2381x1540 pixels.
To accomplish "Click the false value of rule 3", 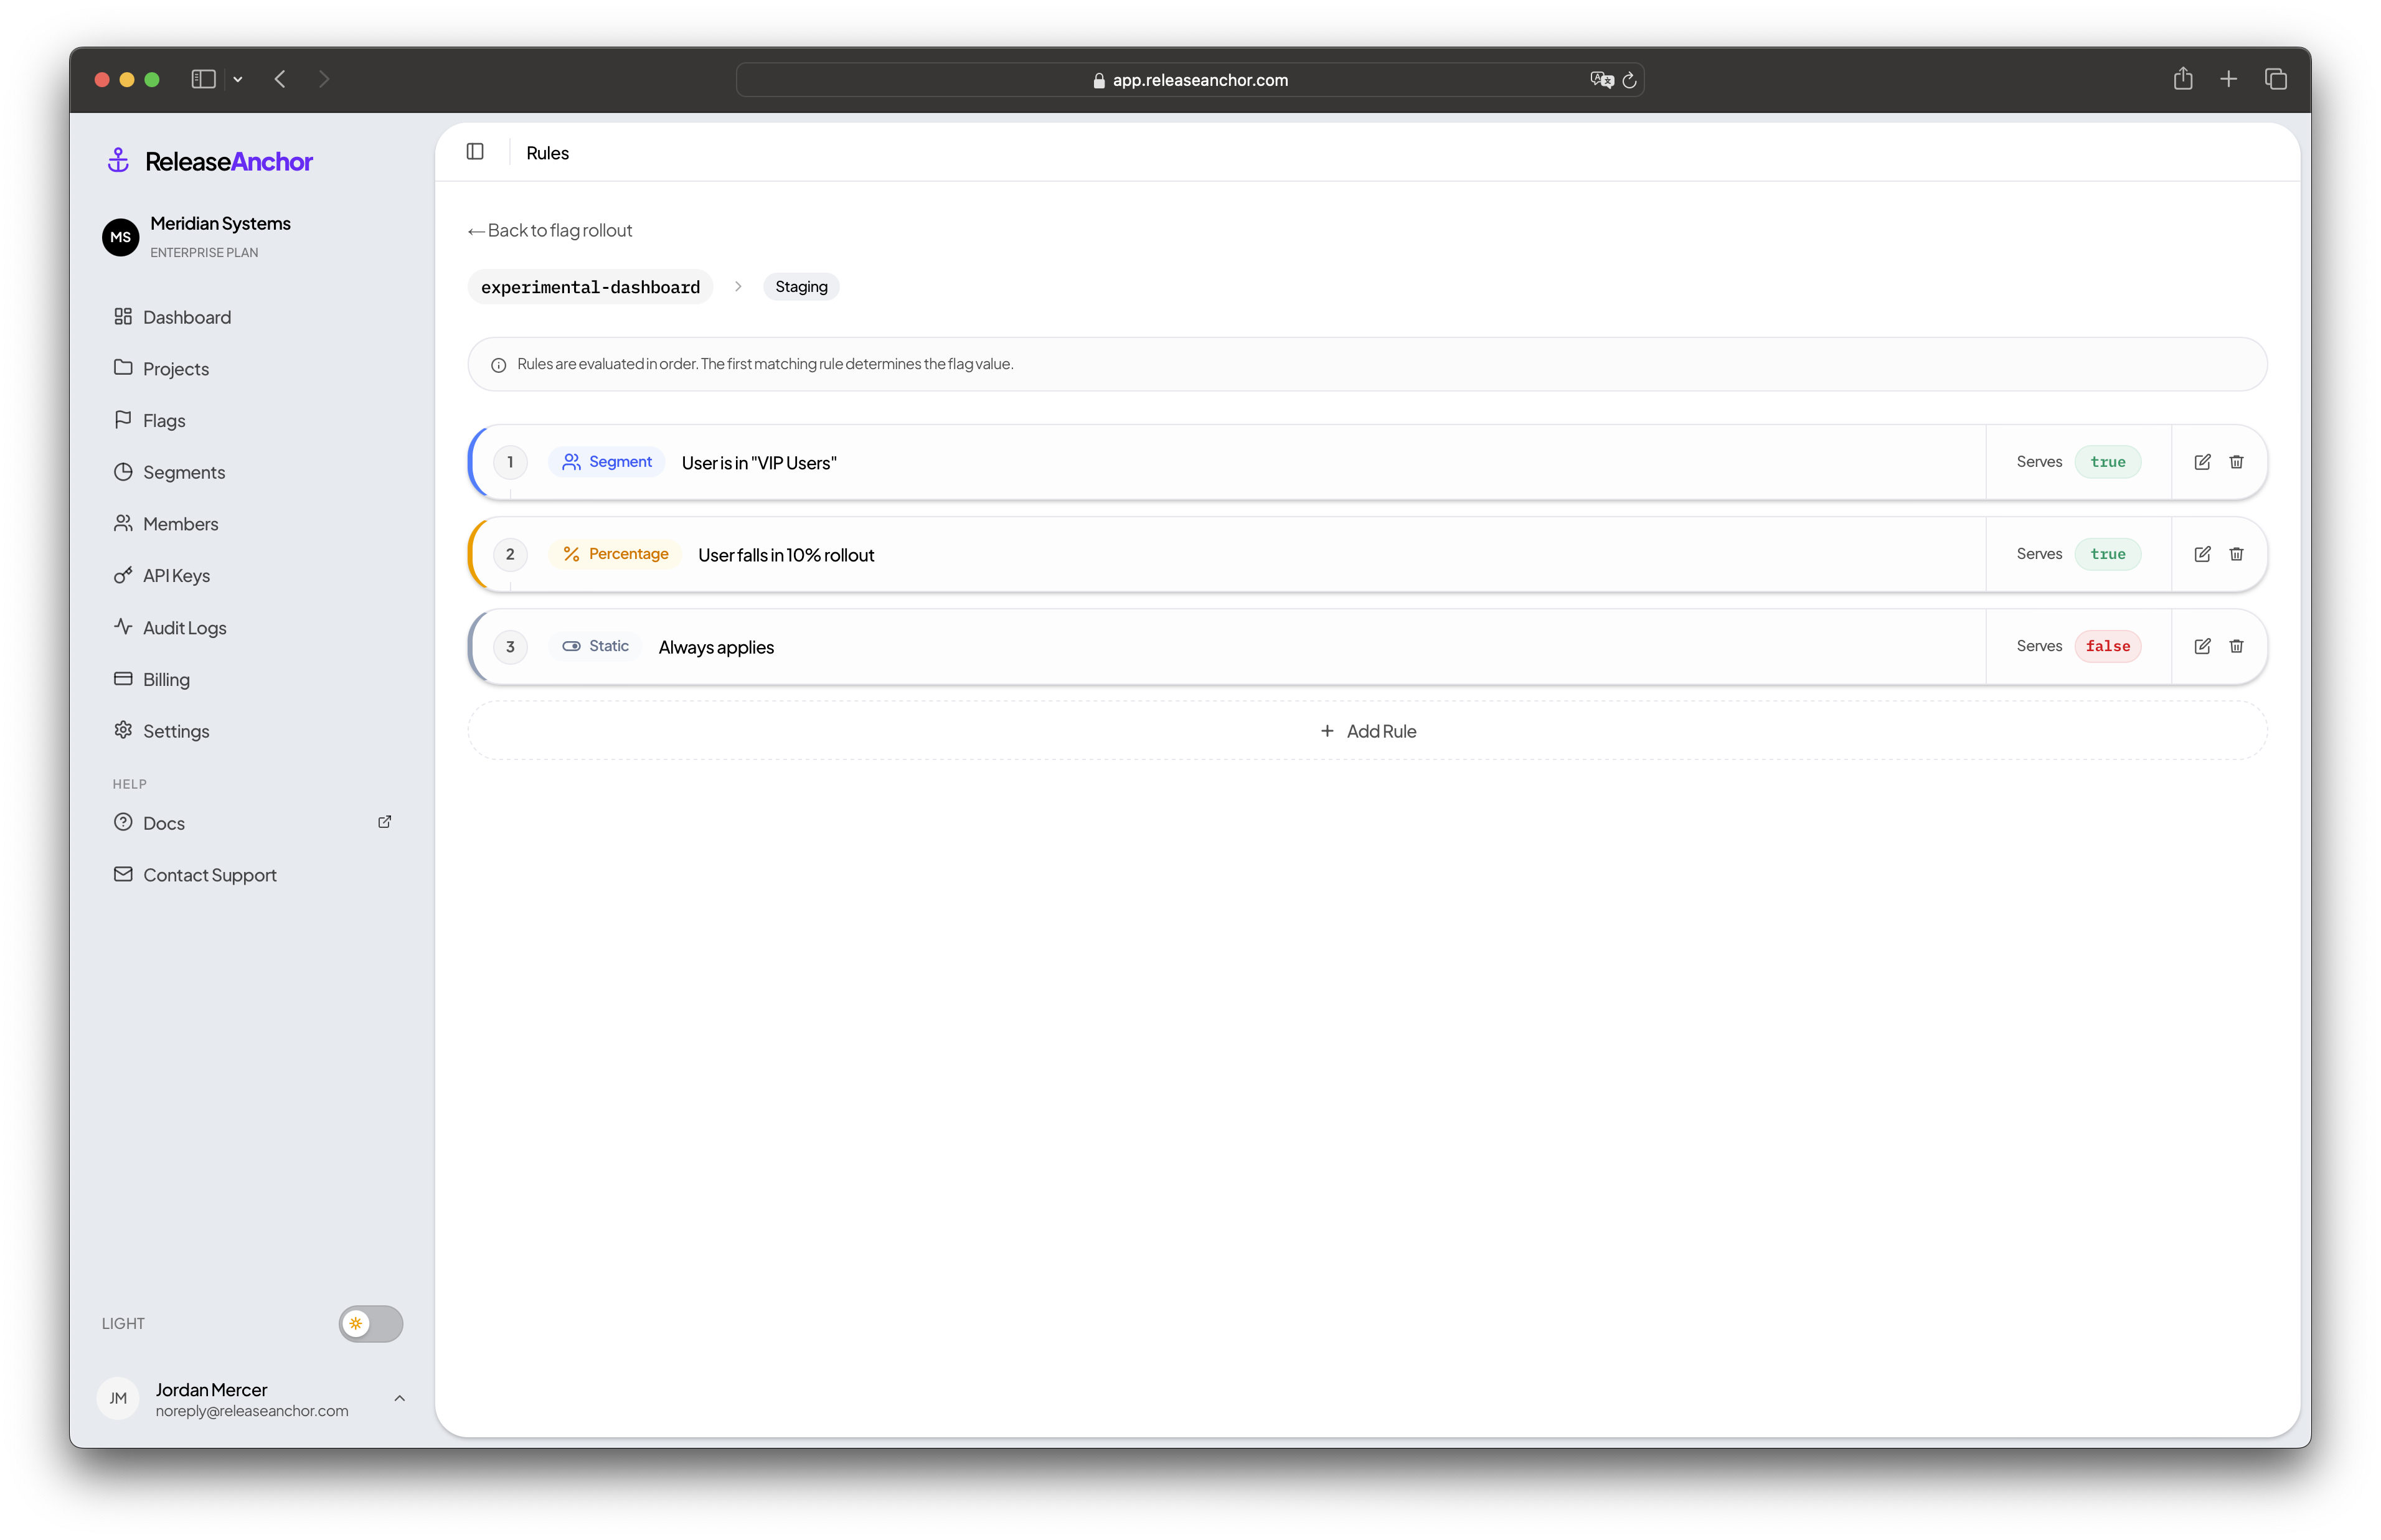I will click(x=2107, y=646).
